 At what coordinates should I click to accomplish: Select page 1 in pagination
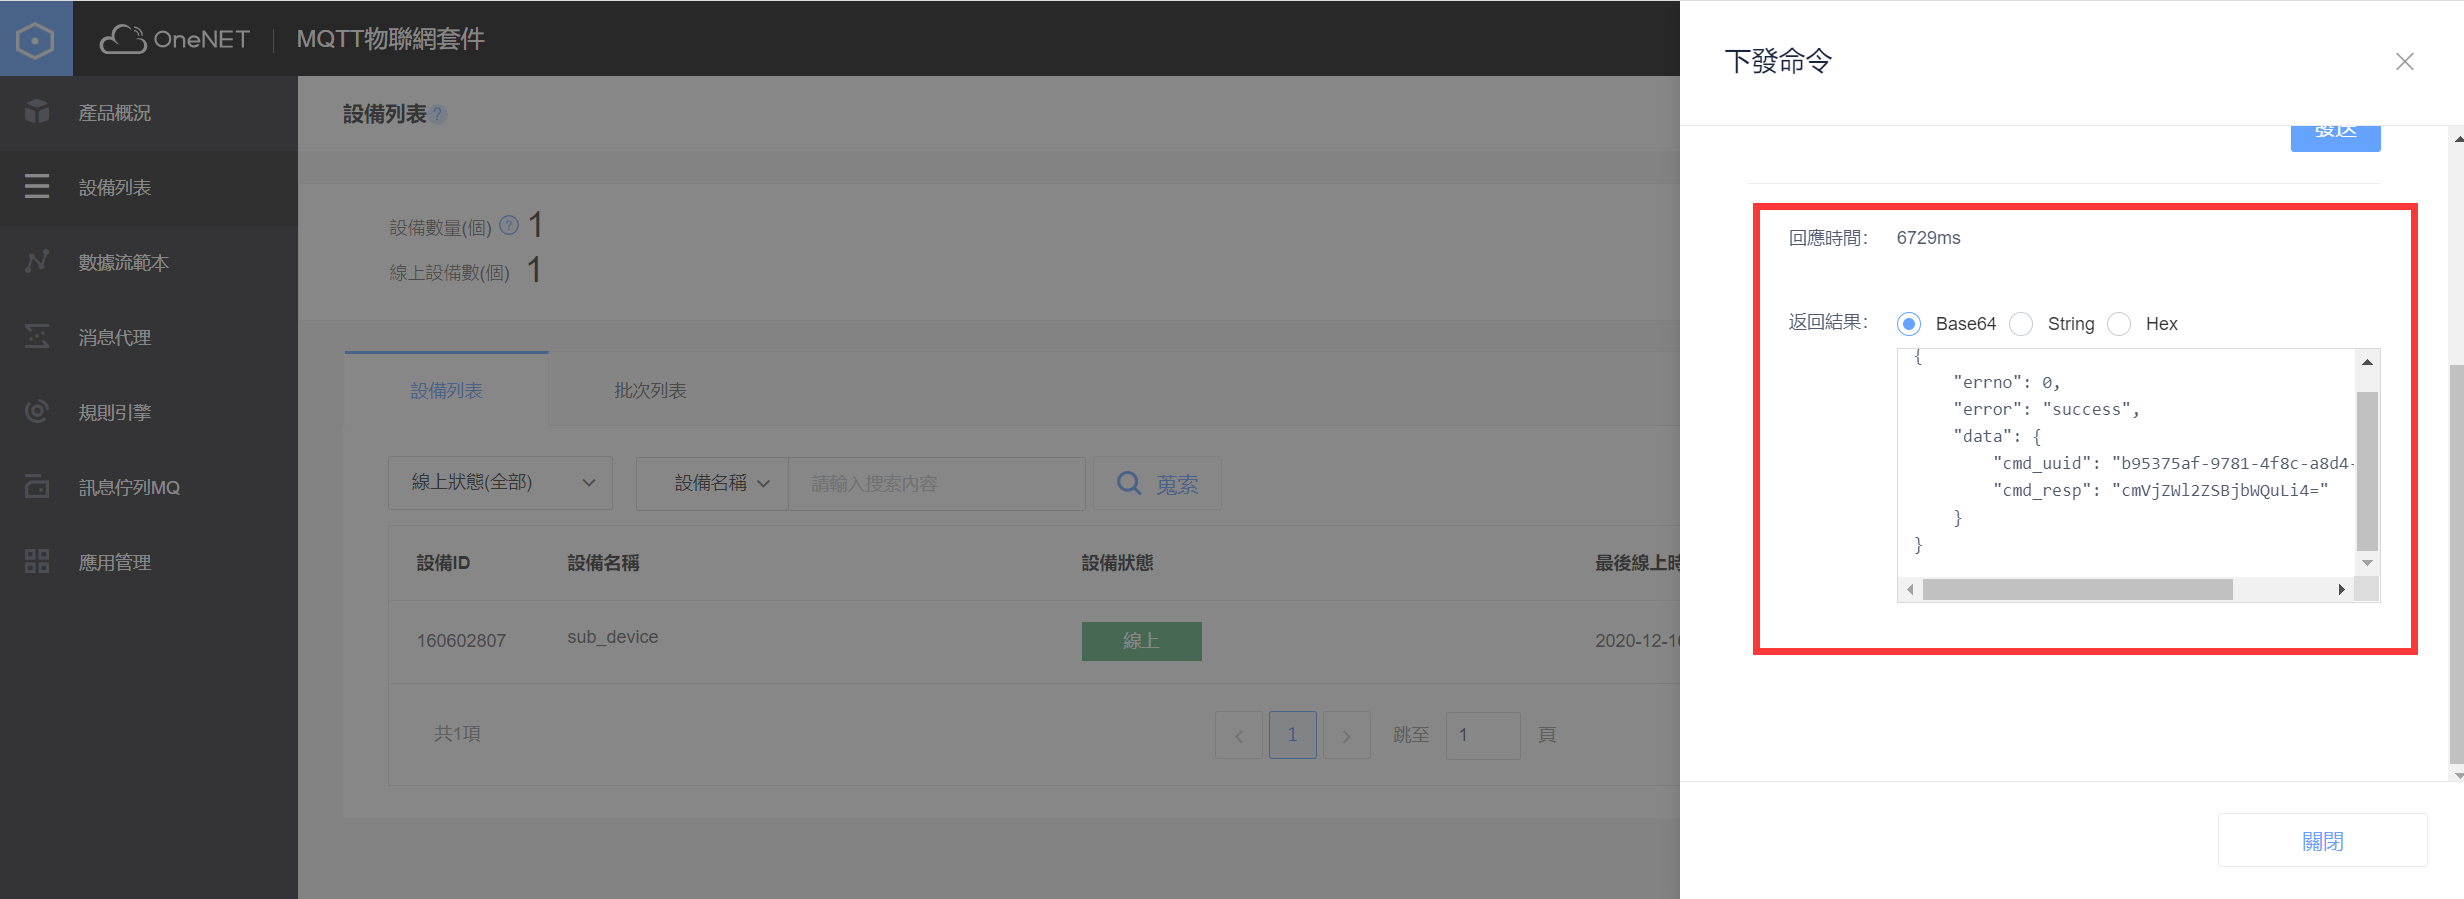pos(1292,735)
